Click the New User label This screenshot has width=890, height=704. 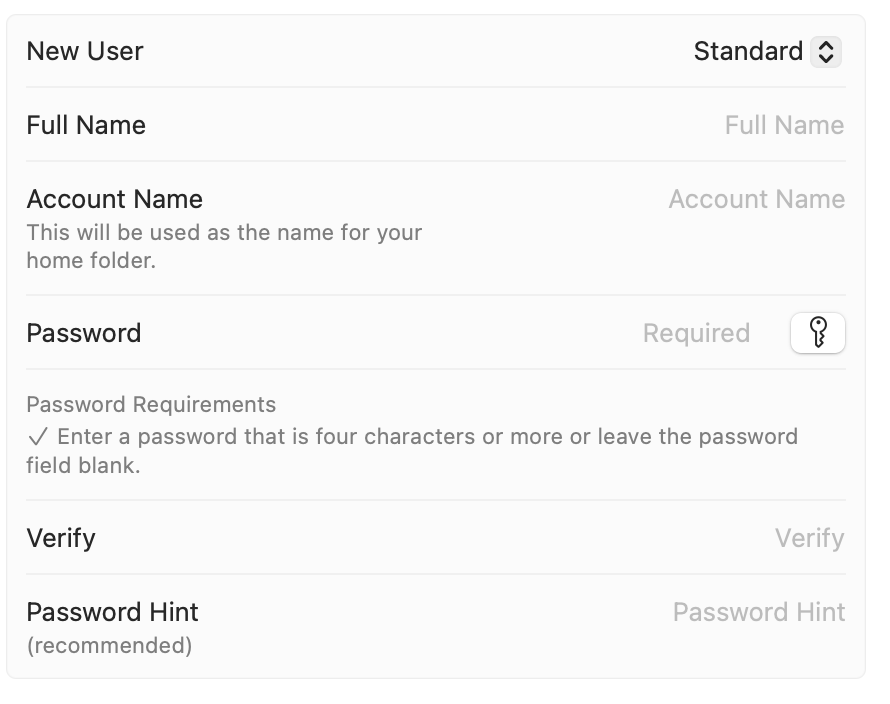tap(85, 51)
